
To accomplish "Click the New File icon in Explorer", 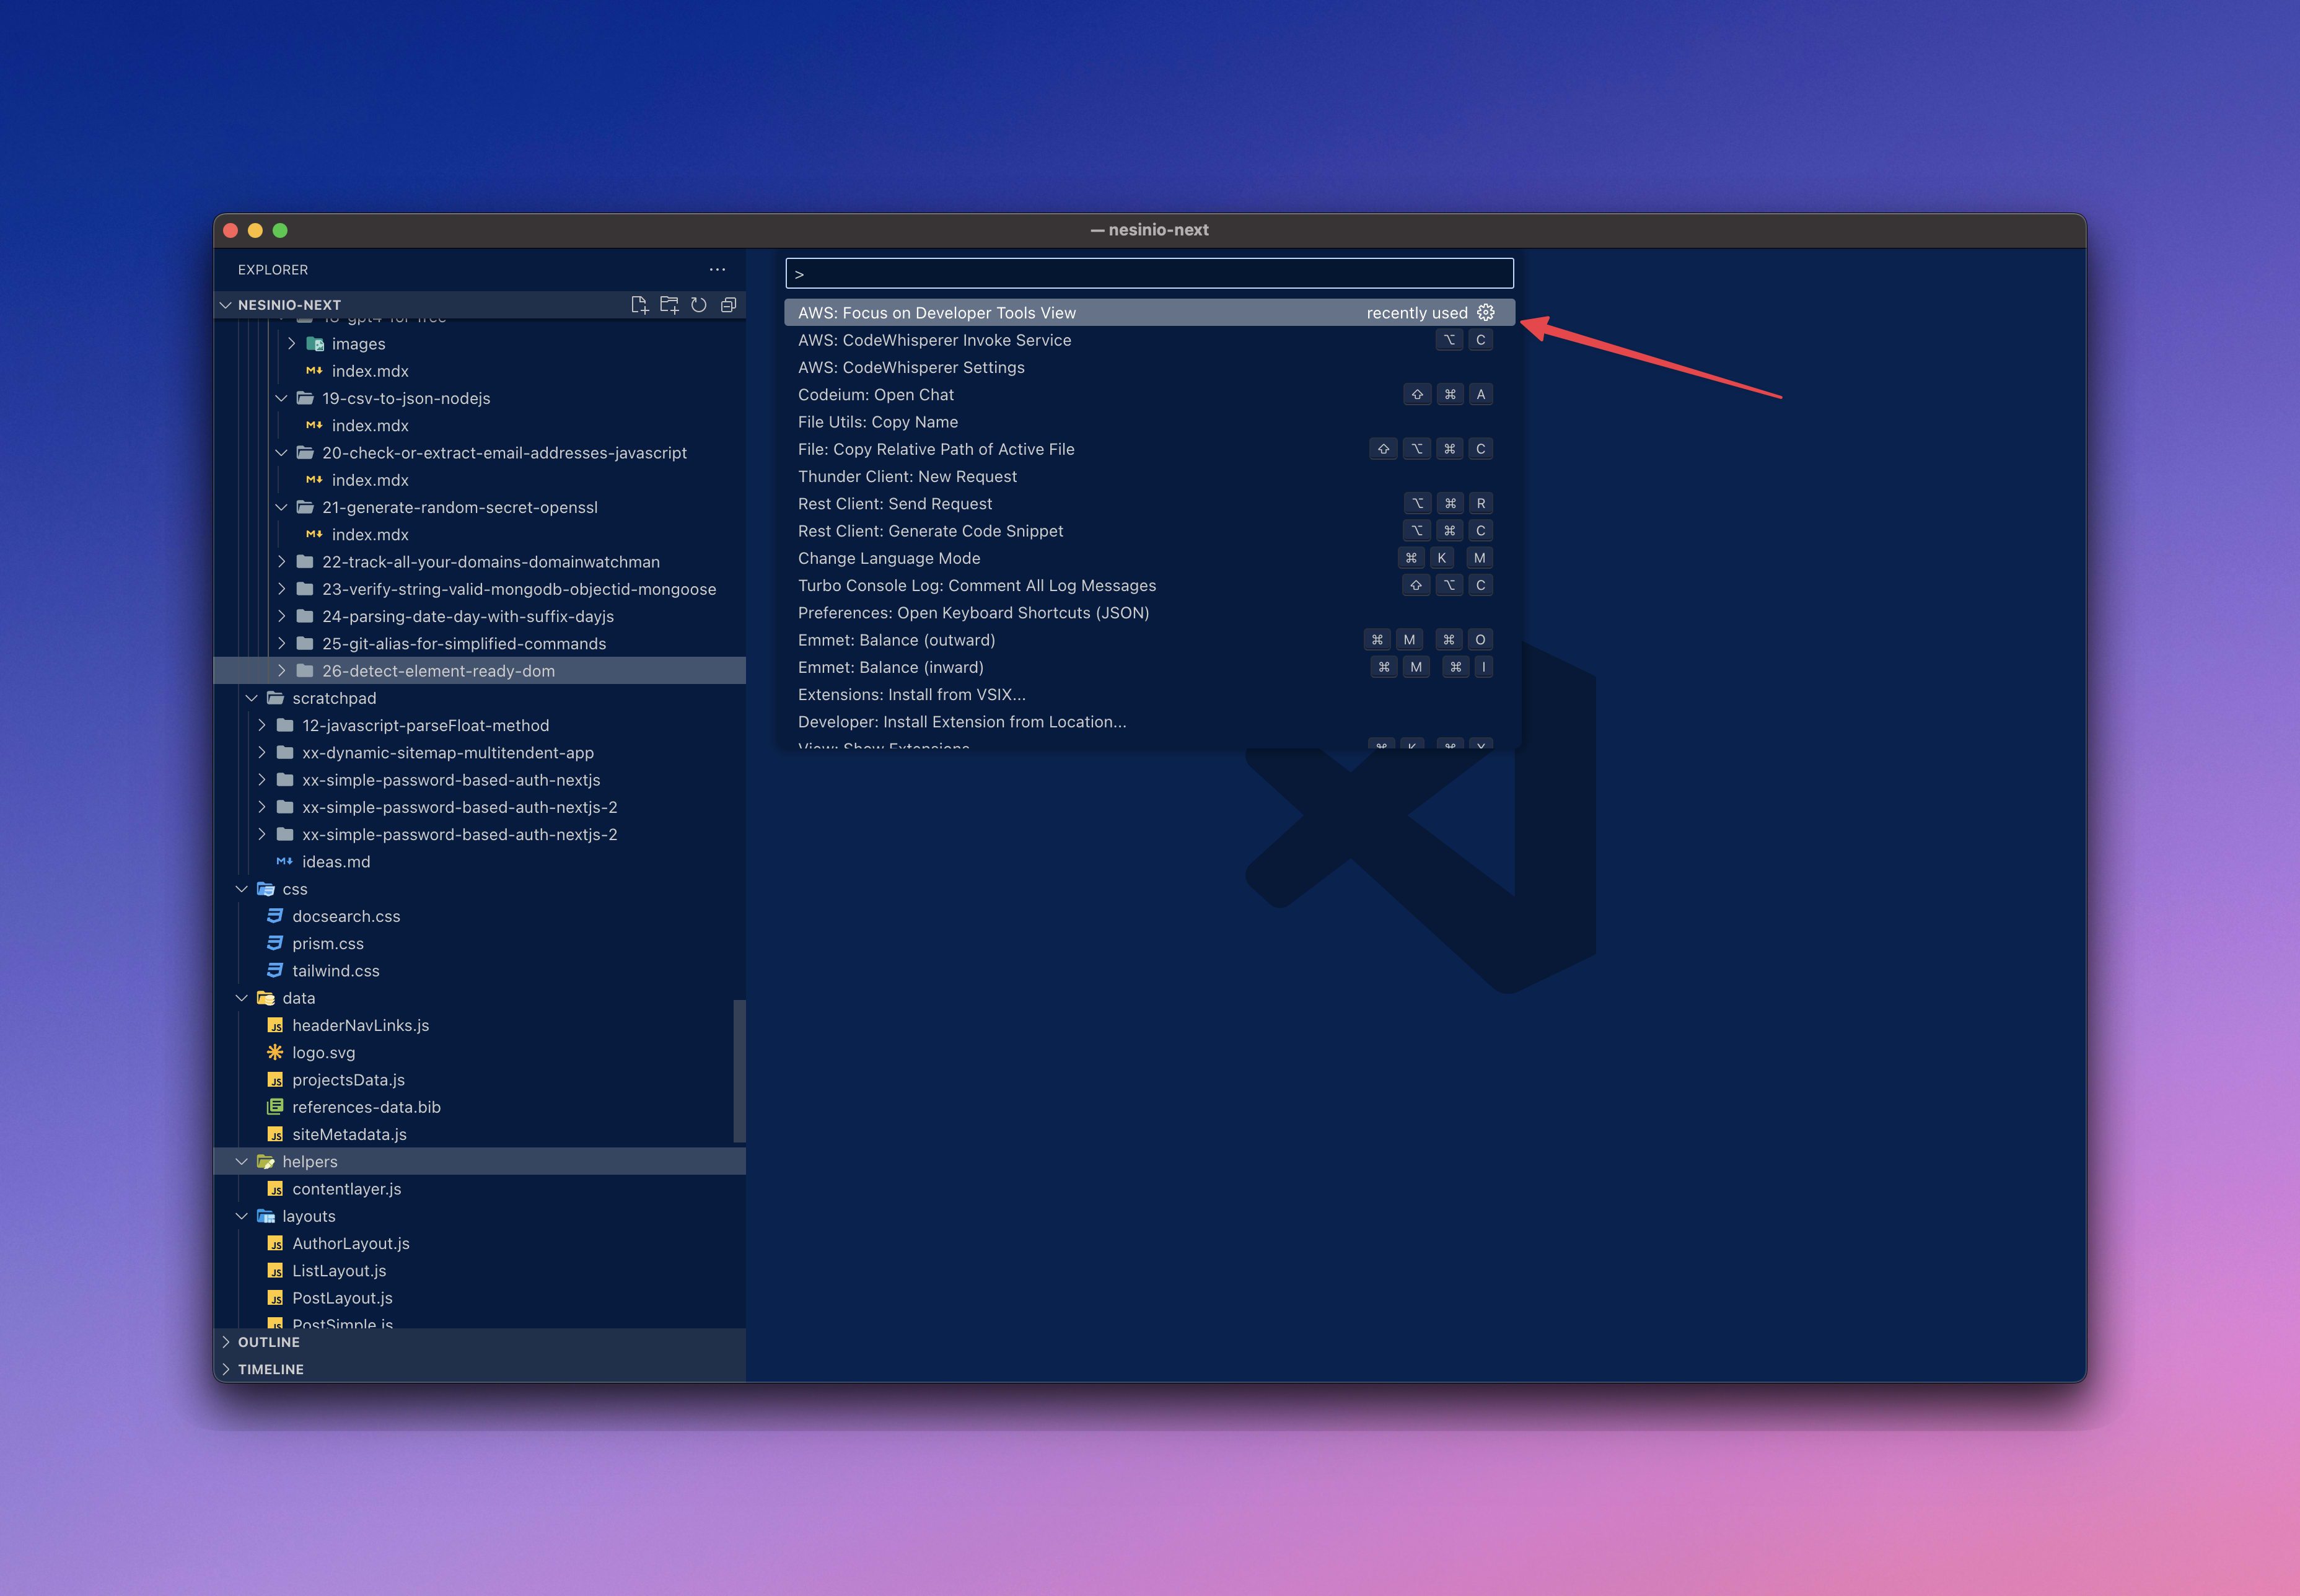I will (x=639, y=305).
